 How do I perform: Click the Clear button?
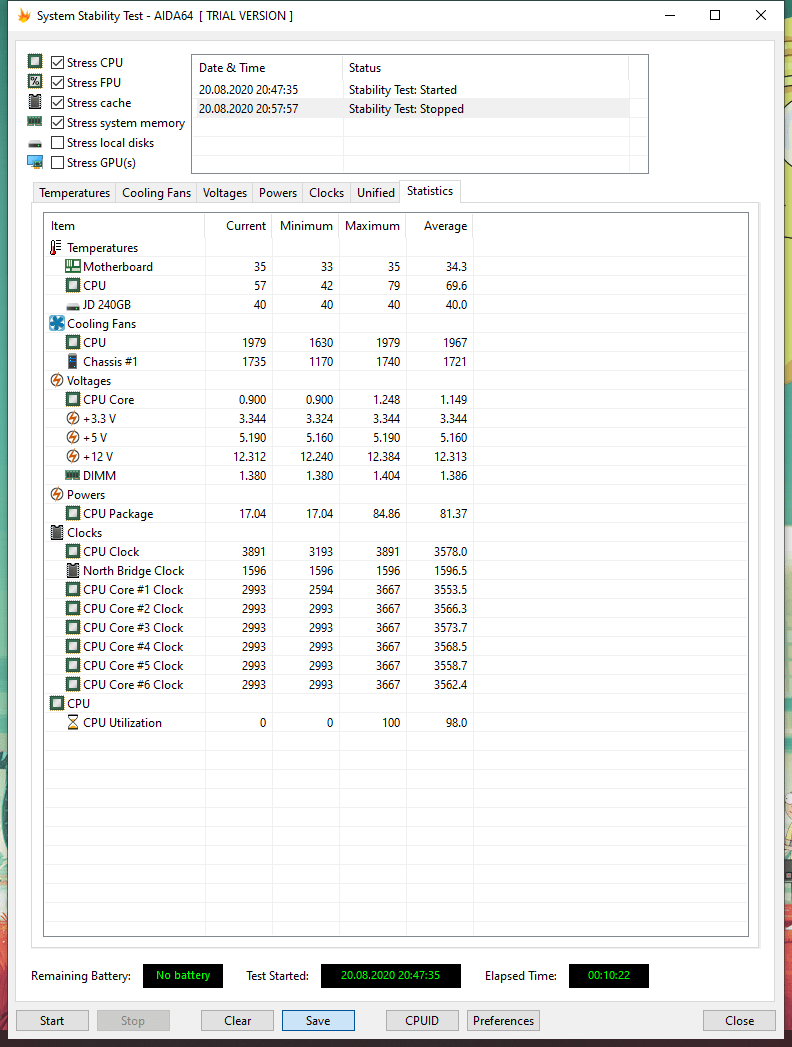click(237, 1020)
